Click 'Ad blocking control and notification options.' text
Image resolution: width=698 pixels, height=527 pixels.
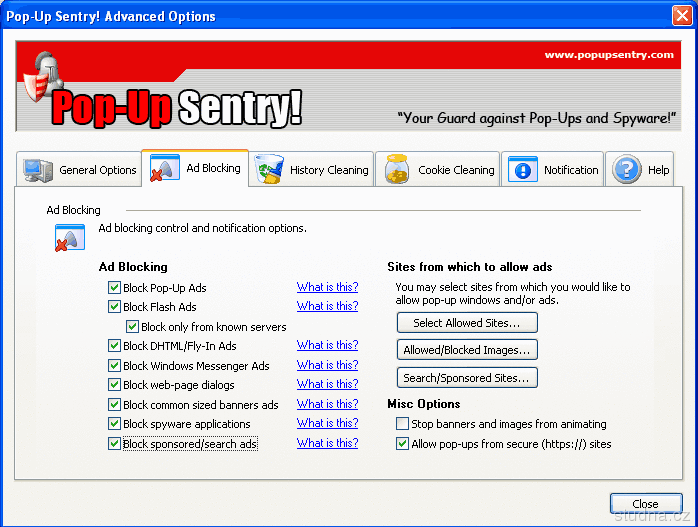click(203, 228)
